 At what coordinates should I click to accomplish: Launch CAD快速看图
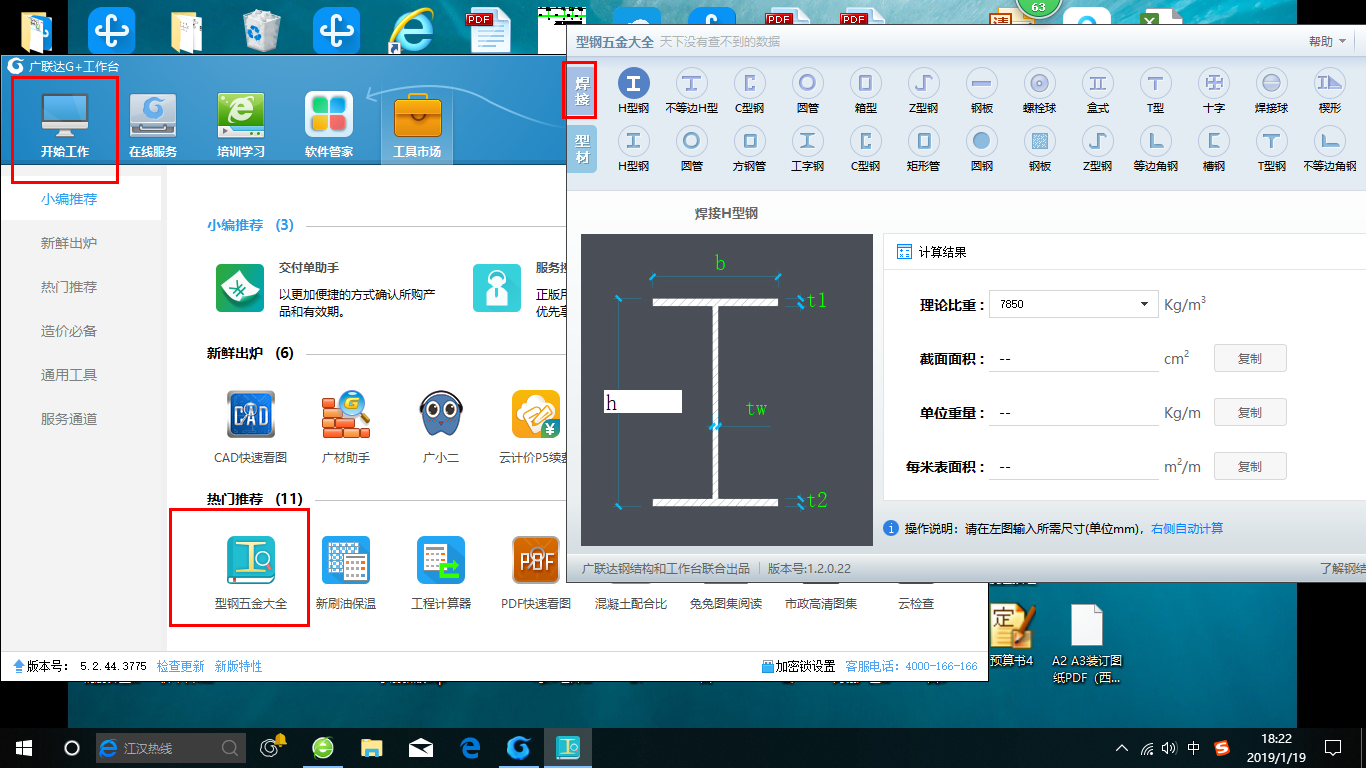251,427
